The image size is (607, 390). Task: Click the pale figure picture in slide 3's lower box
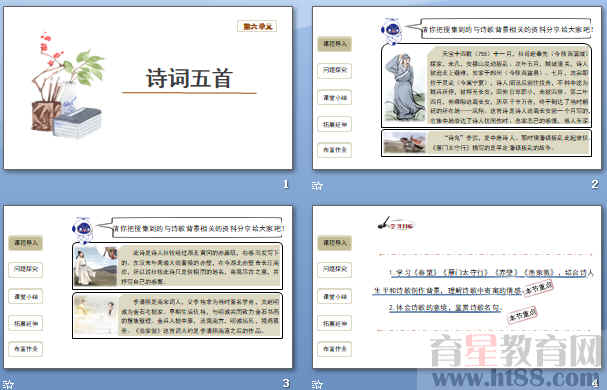[x=96, y=316]
